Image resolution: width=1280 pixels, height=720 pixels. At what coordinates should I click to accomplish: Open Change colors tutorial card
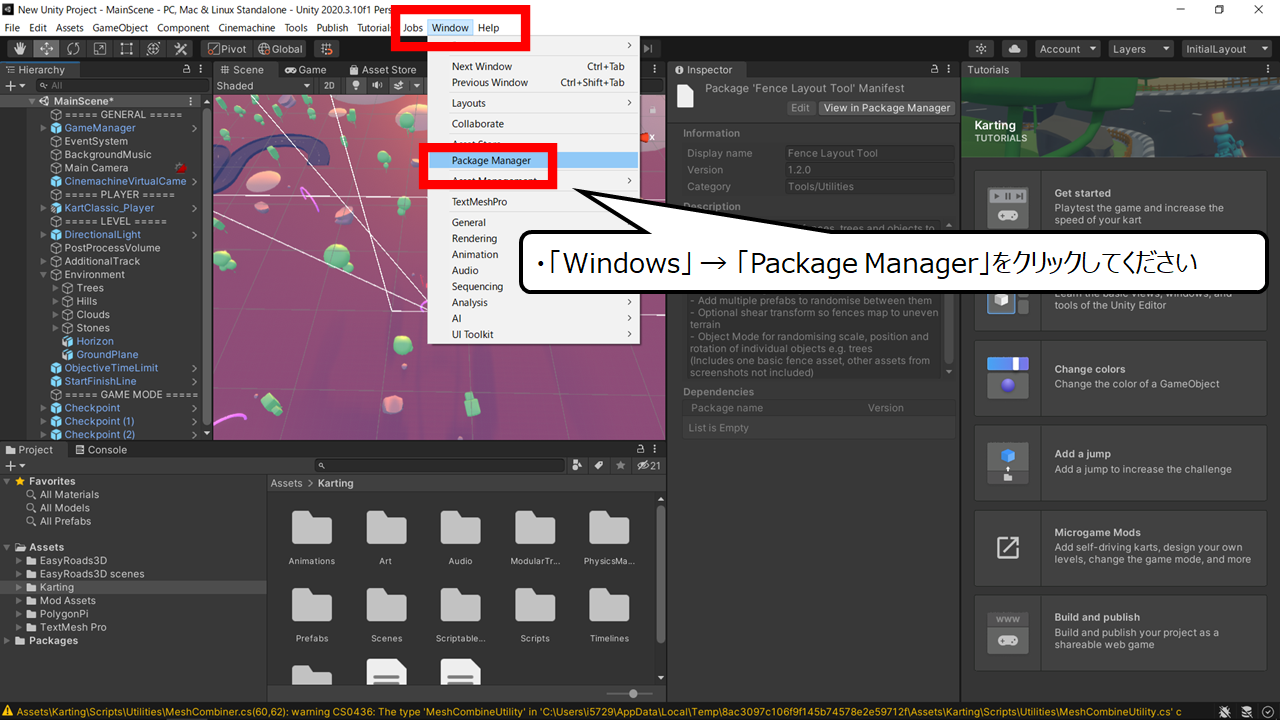click(x=1119, y=377)
